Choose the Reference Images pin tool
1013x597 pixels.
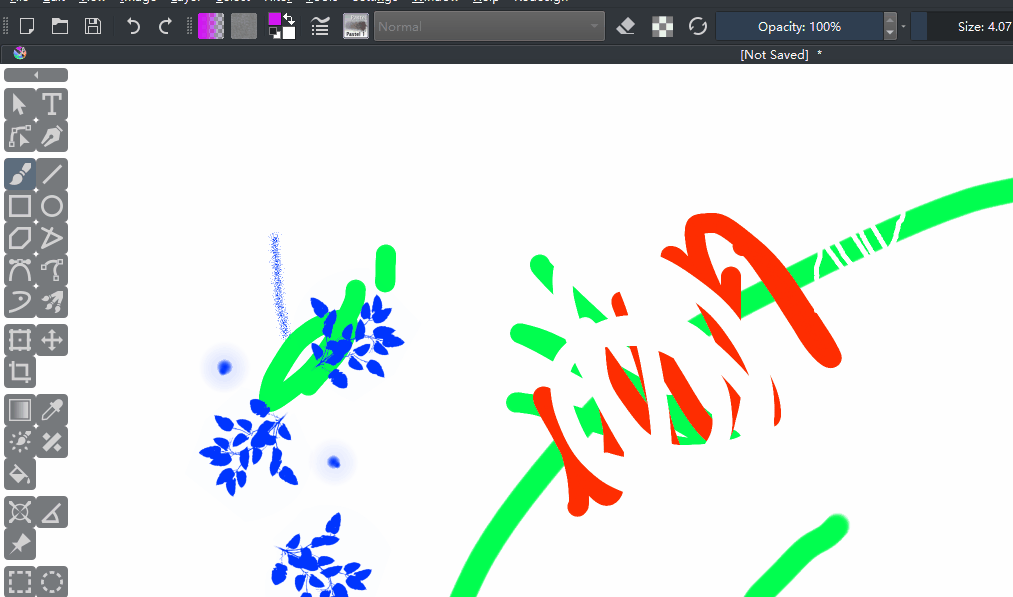pos(19,544)
